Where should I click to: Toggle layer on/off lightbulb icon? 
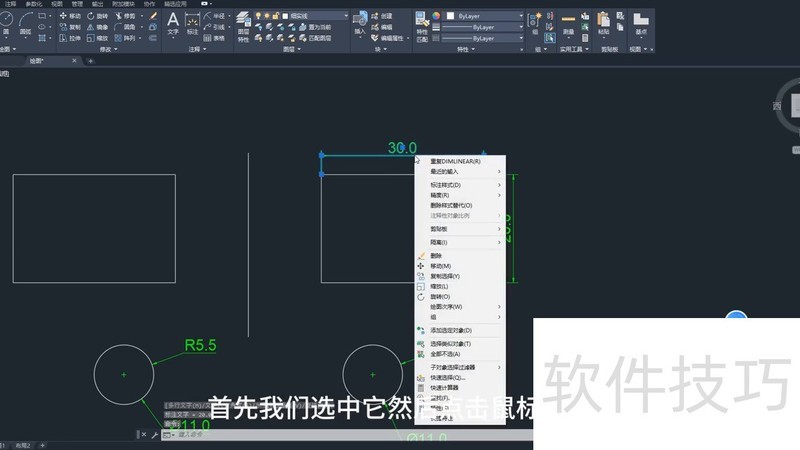(258, 16)
